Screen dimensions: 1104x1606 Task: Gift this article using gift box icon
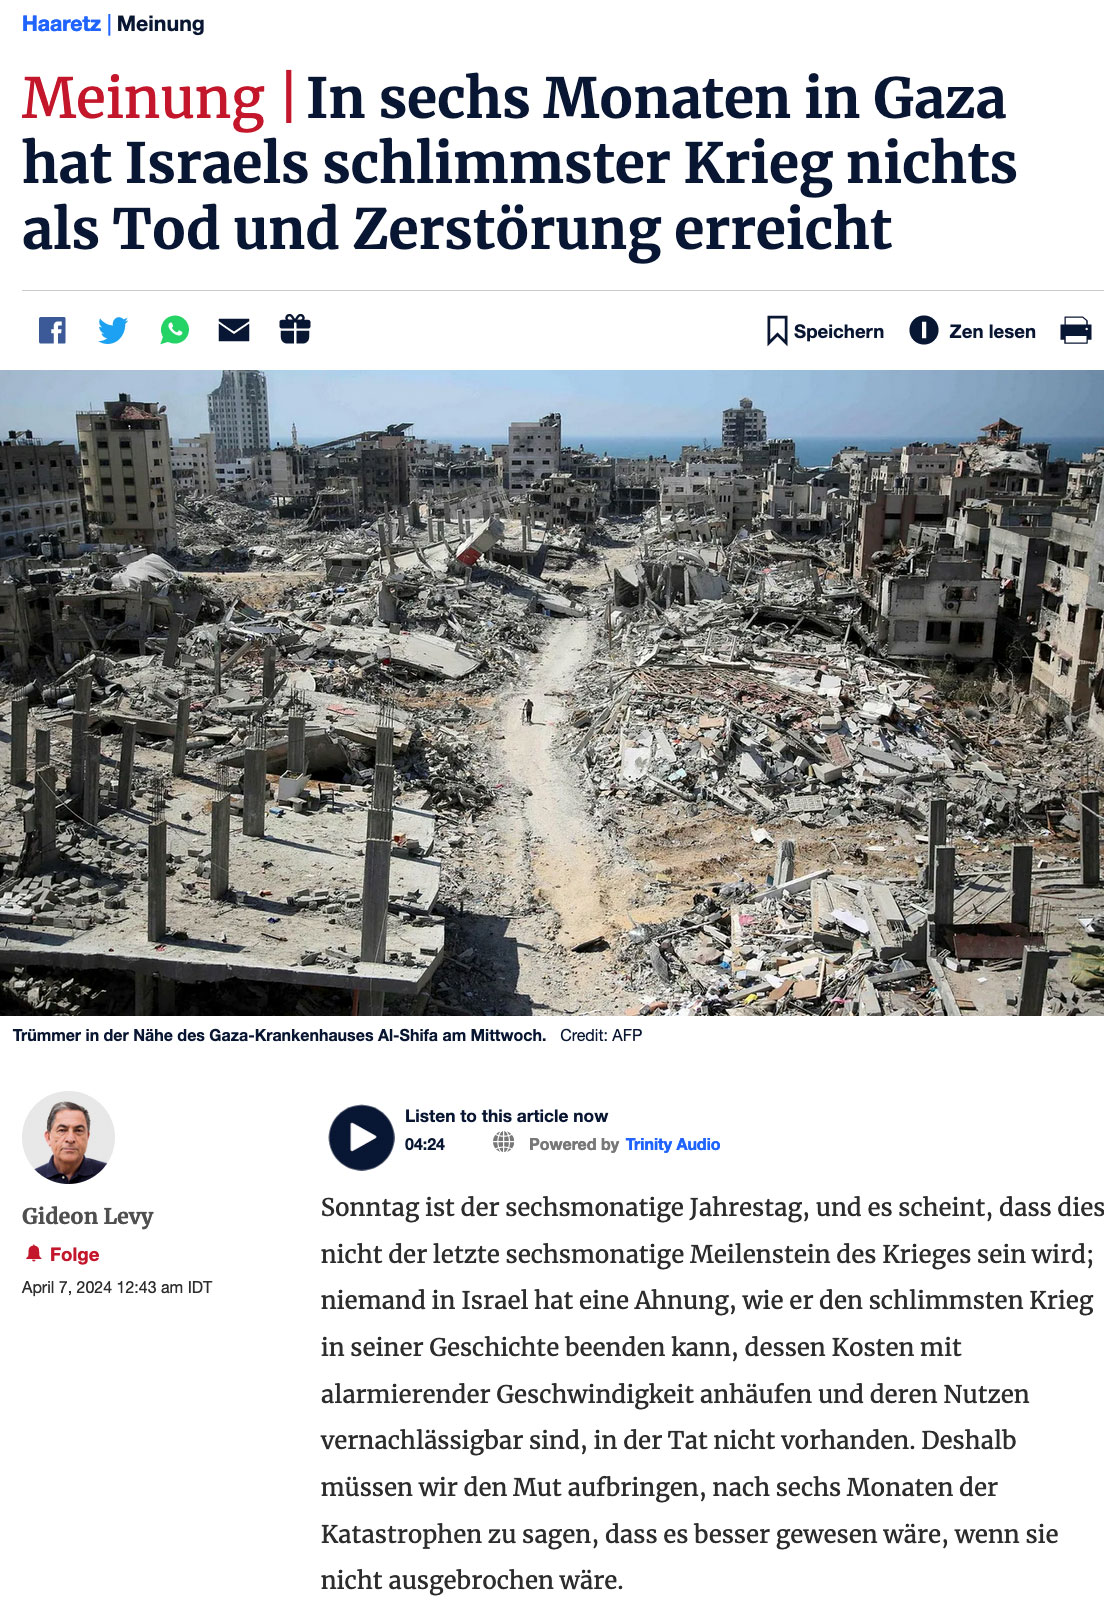(x=295, y=329)
